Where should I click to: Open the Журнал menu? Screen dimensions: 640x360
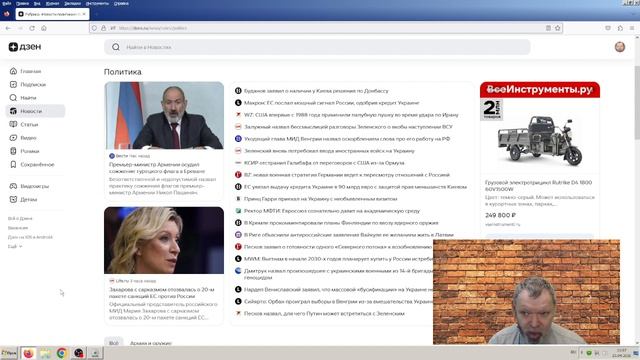(x=52, y=3)
